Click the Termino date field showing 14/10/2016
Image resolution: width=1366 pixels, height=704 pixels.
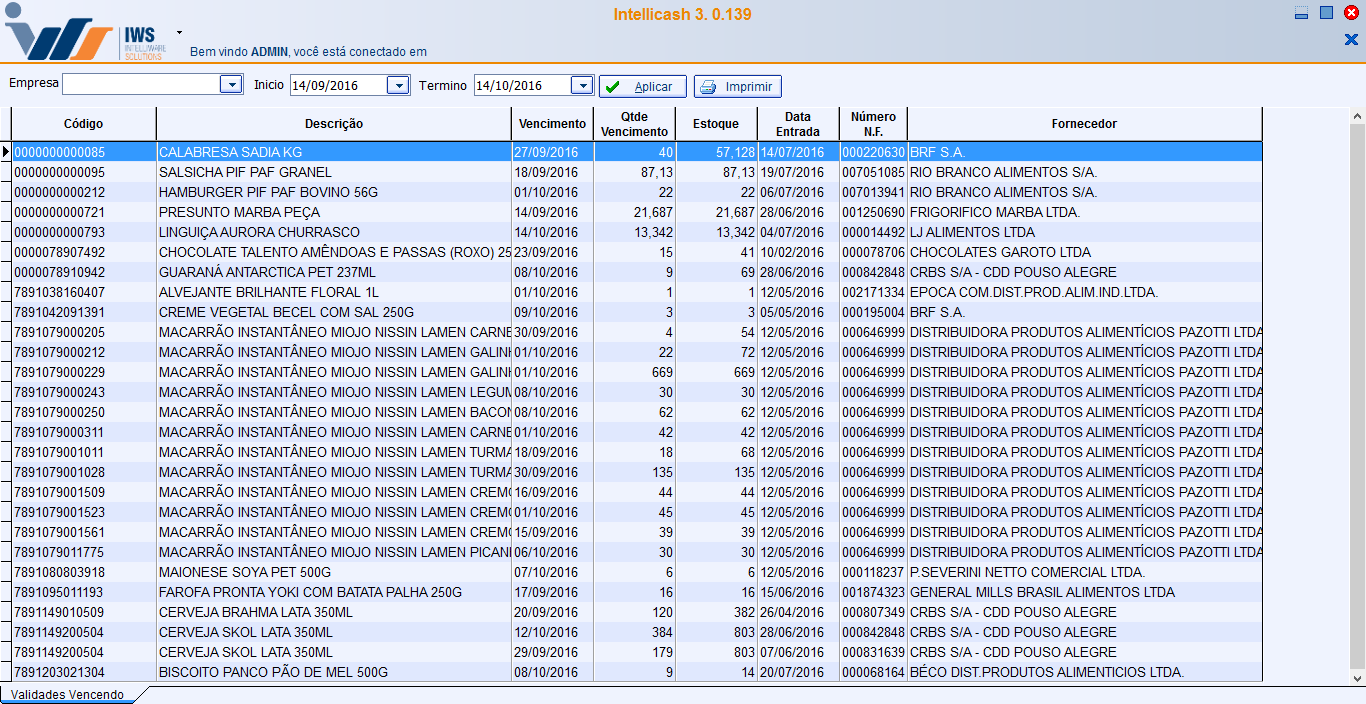click(x=522, y=85)
